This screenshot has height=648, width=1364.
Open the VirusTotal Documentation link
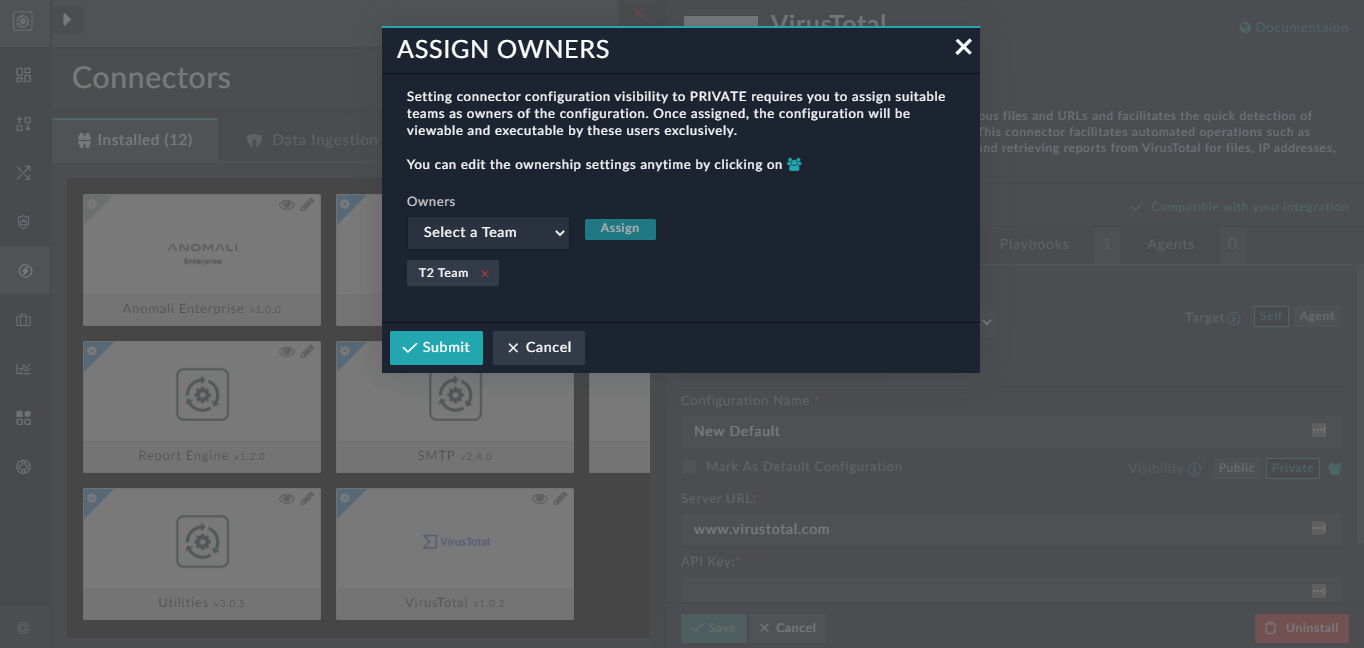pos(1293,27)
